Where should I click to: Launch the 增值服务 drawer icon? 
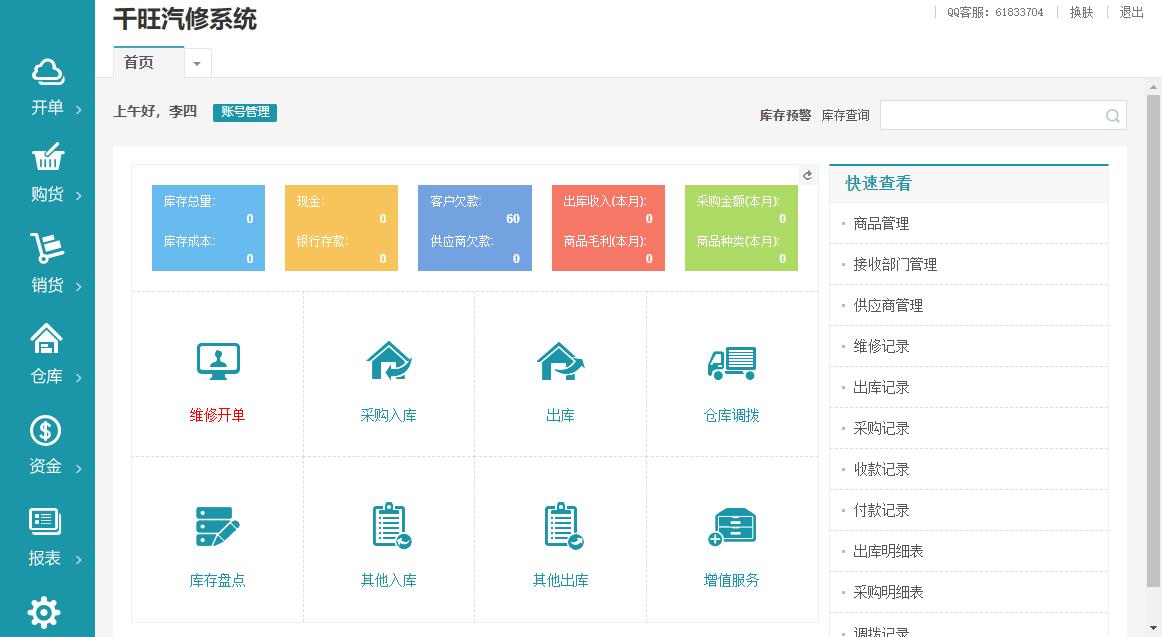[731, 527]
